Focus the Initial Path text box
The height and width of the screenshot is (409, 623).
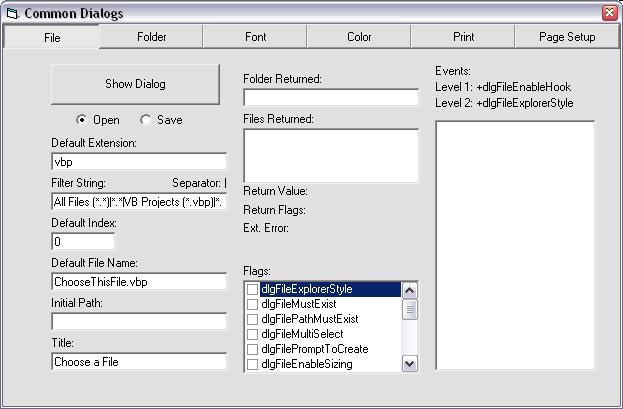click(x=139, y=322)
